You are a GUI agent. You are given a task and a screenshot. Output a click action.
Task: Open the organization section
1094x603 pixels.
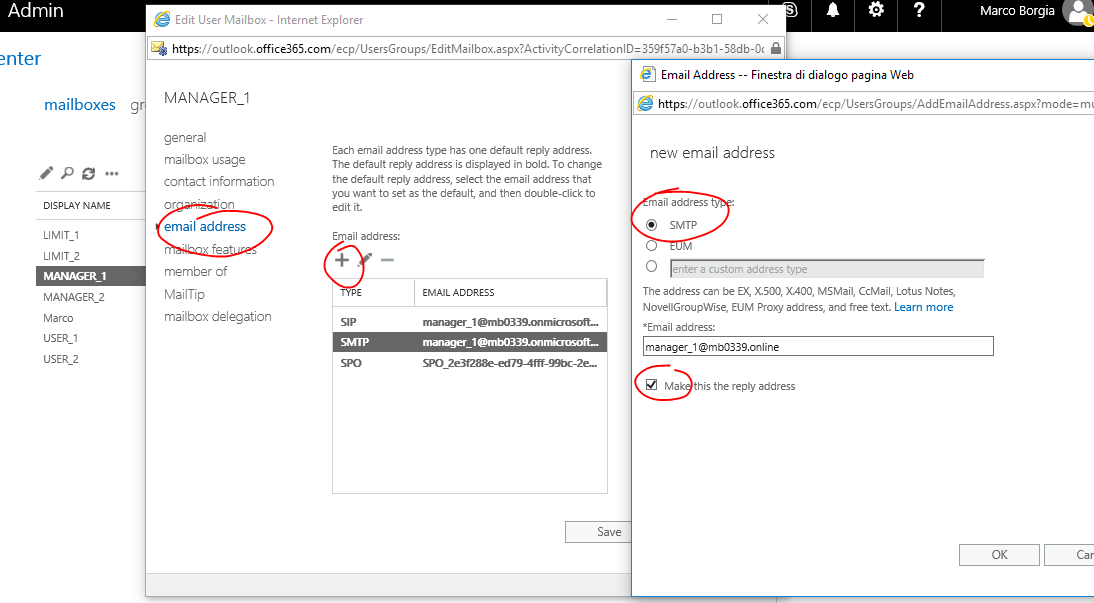pos(199,204)
